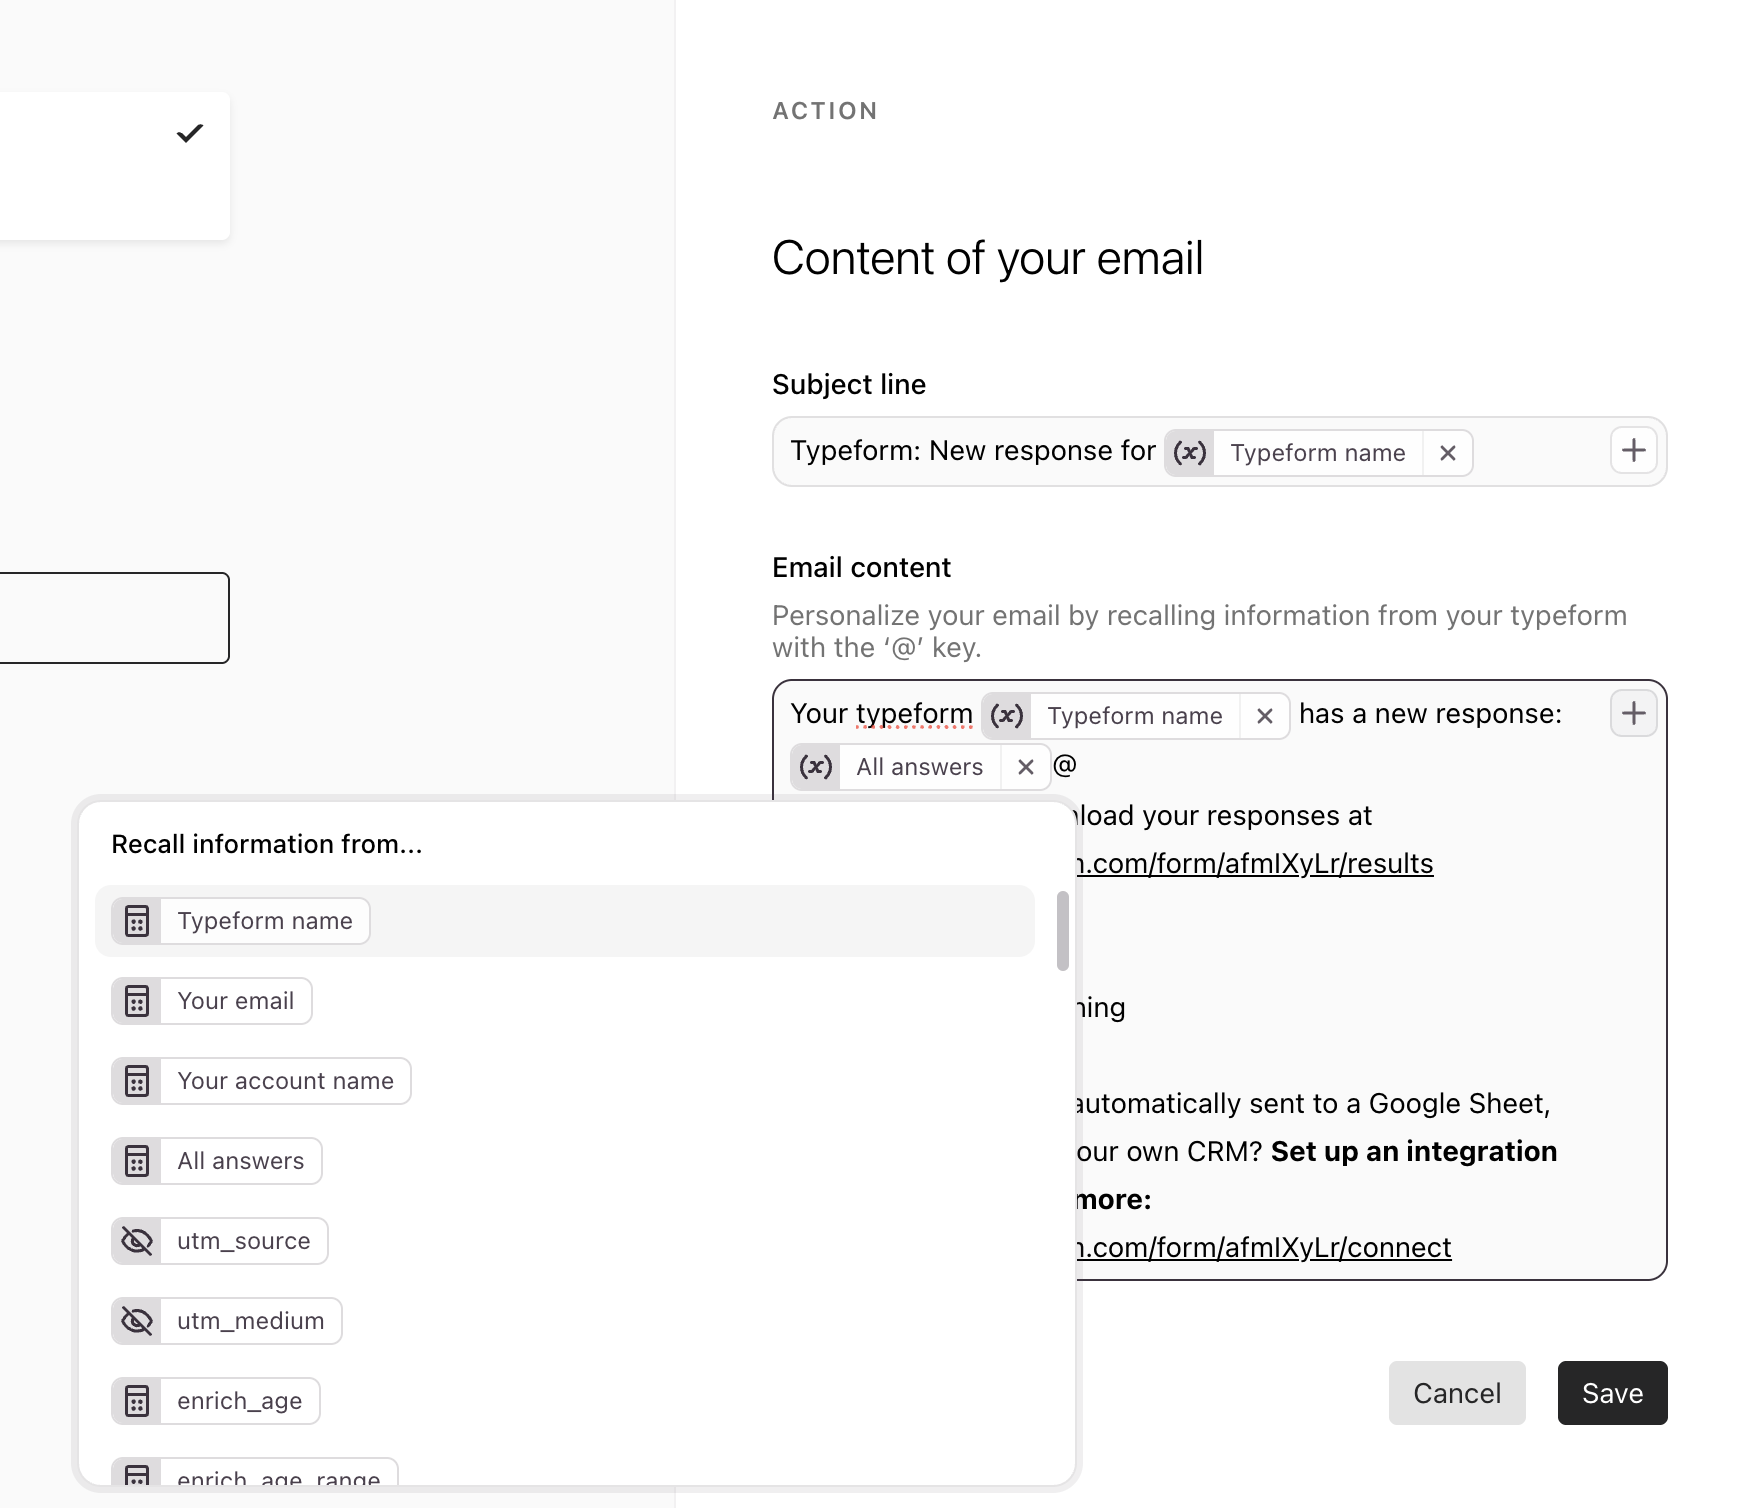Click the hidden-eye icon beside utm_medium

coord(137,1321)
